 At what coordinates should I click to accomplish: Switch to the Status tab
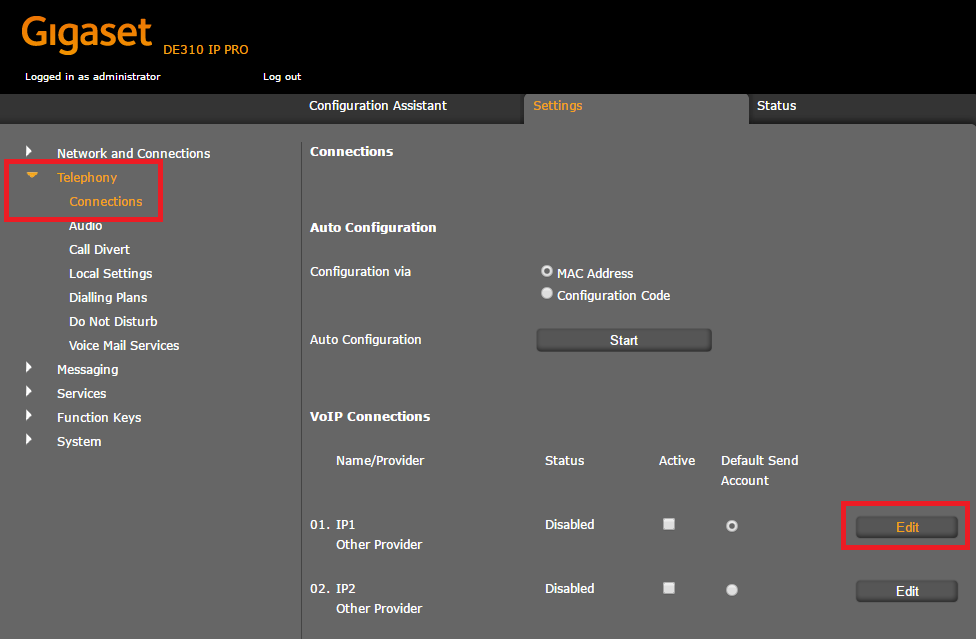tap(777, 105)
